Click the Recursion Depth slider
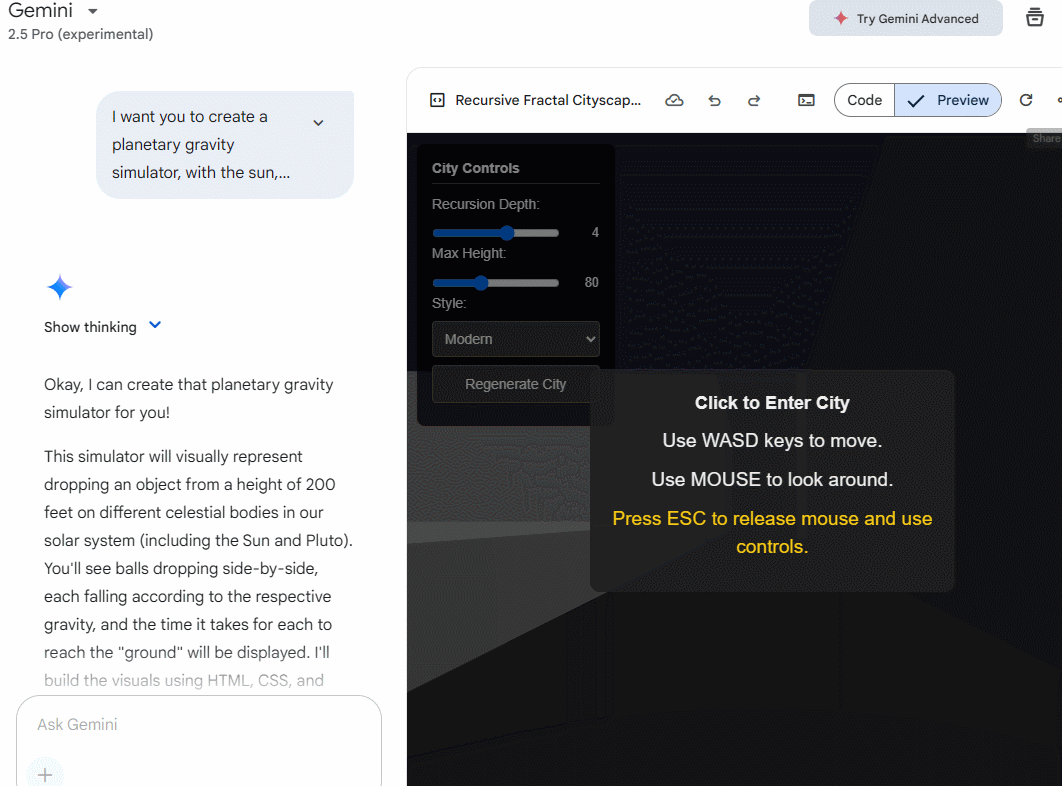 pos(496,233)
